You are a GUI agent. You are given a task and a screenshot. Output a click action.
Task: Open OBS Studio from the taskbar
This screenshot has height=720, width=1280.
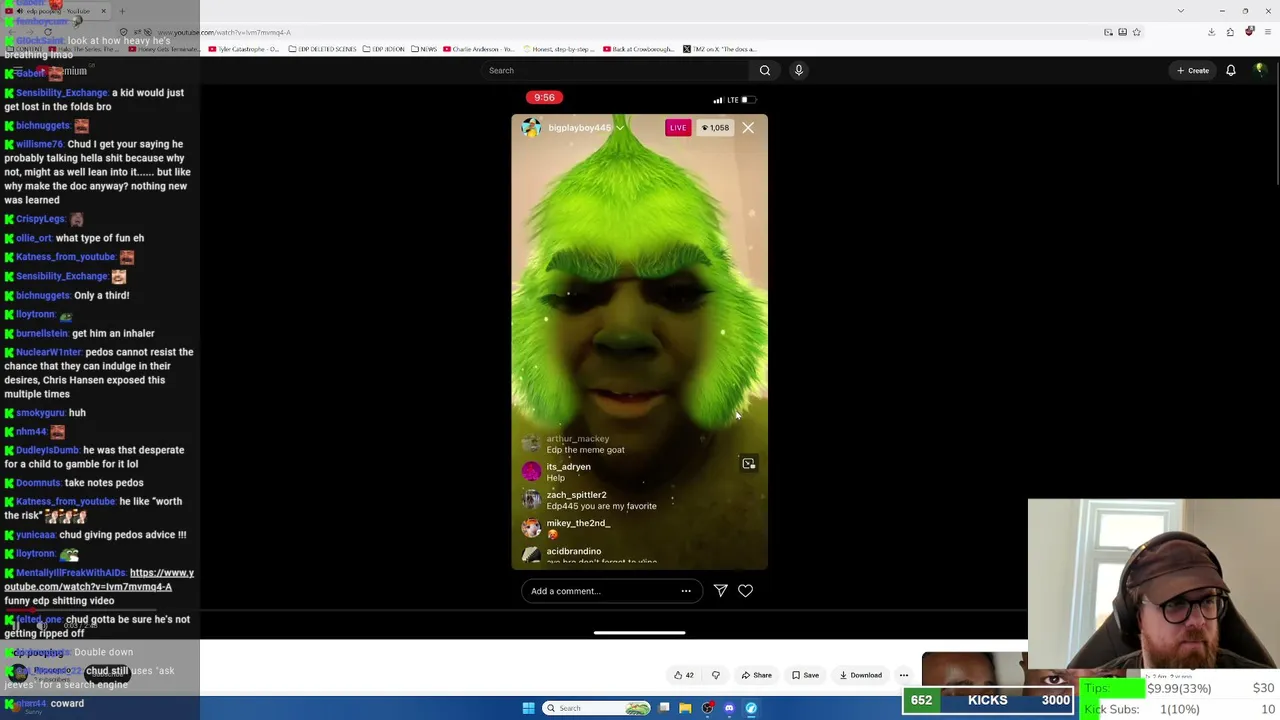707,708
